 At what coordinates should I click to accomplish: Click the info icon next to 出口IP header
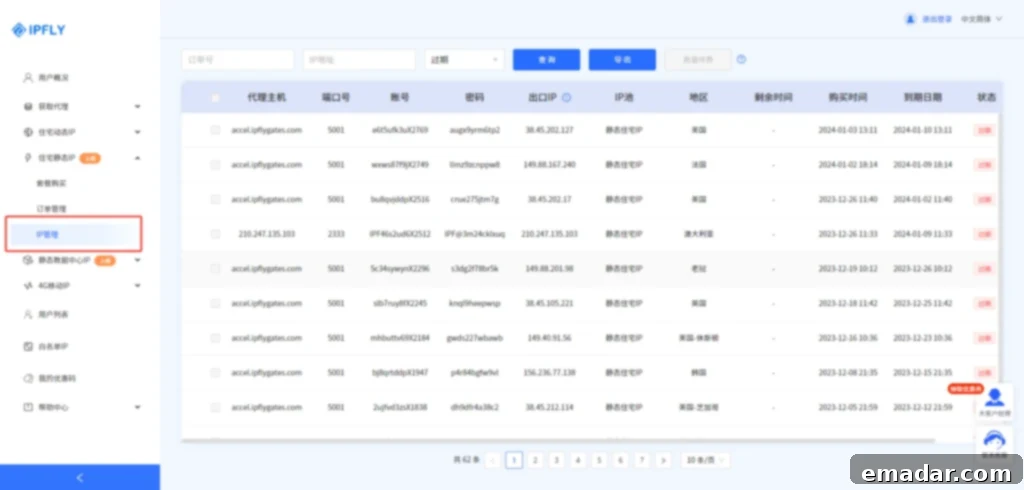[x=566, y=97]
